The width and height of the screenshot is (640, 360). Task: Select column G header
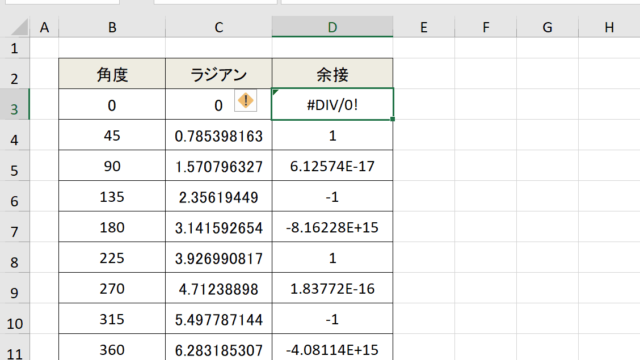click(547, 27)
